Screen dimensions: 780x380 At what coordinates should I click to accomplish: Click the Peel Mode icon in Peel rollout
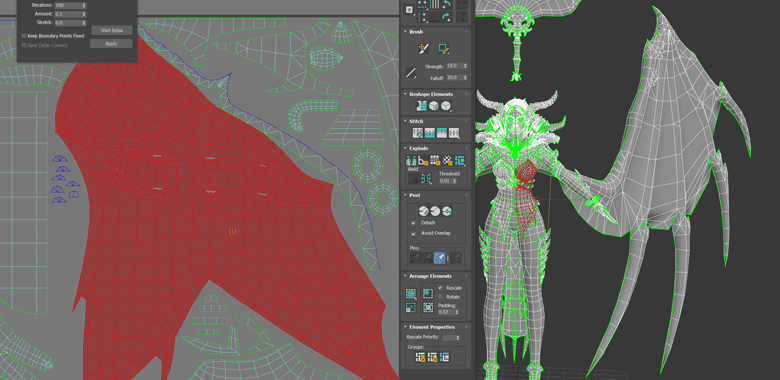(435, 211)
